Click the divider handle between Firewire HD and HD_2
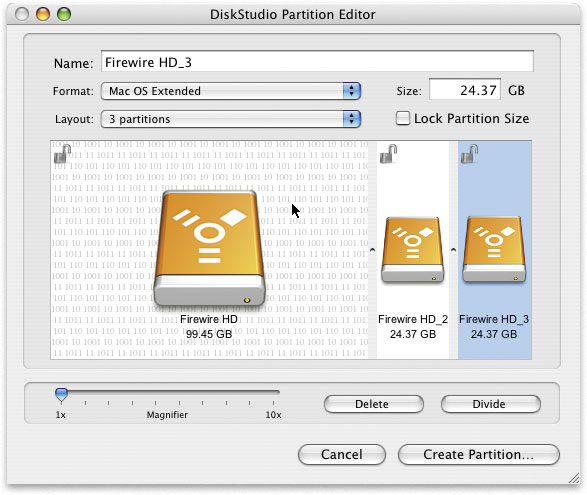This screenshot has width=587, height=495. pos(372,250)
